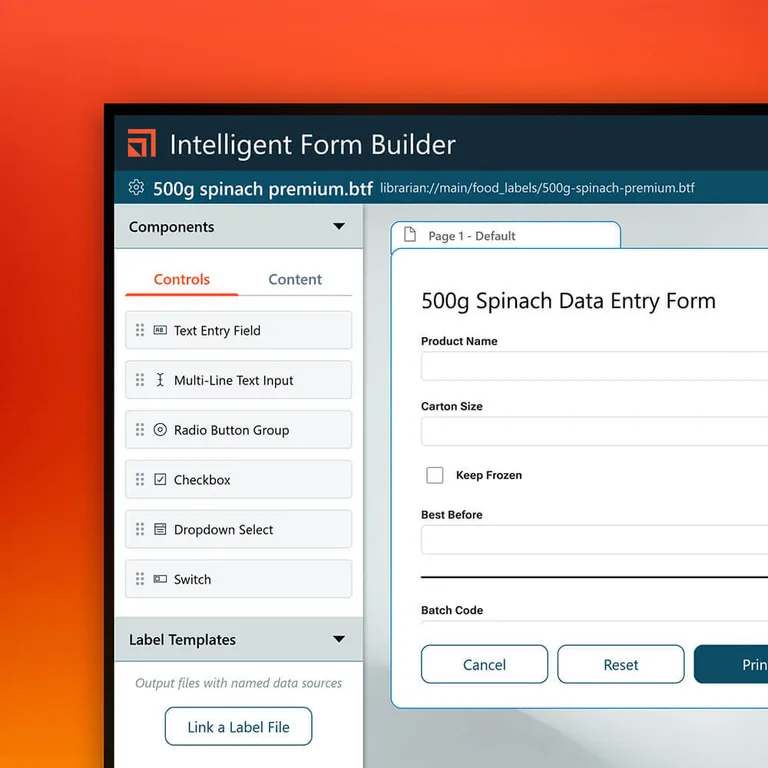The width and height of the screenshot is (768, 768).
Task: Click the settings gear beside the file name
Action: click(x=137, y=188)
